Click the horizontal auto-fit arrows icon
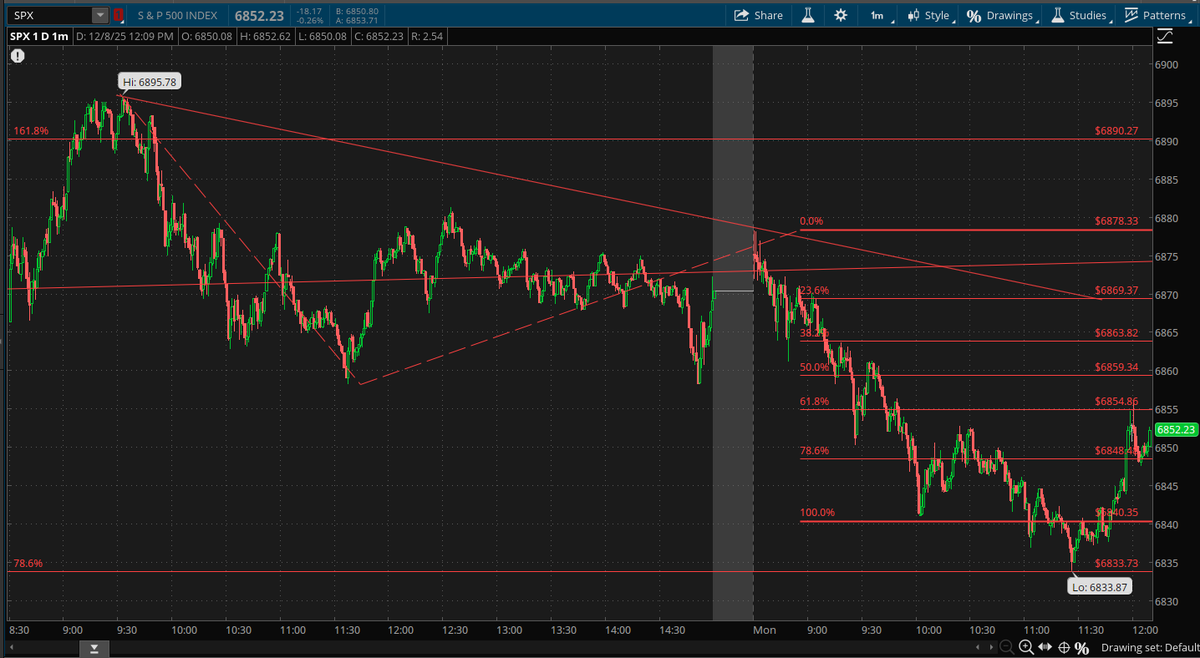This screenshot has width=1200, height=658. coord(1046,648)
